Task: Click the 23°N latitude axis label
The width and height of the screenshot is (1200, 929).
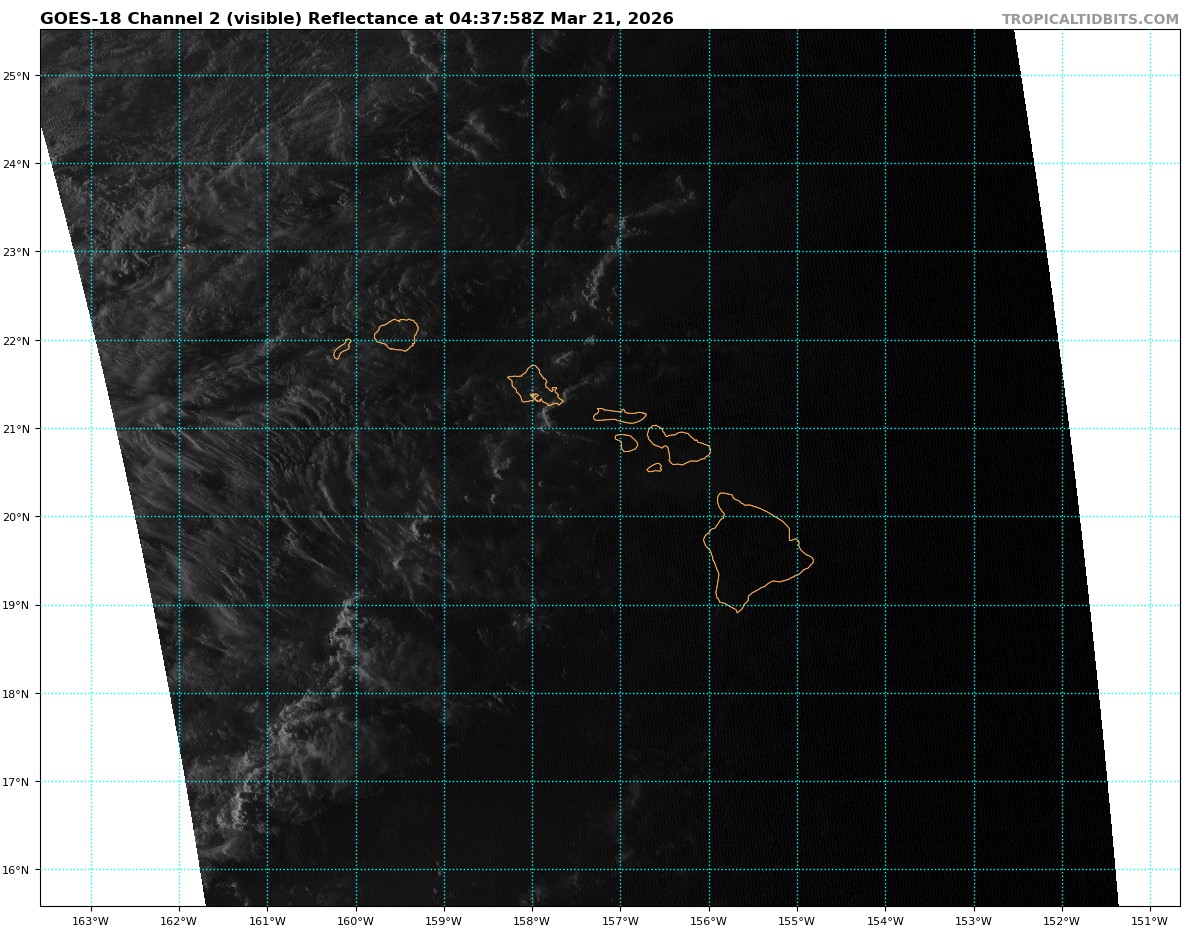Action: [x=20, y=252]
